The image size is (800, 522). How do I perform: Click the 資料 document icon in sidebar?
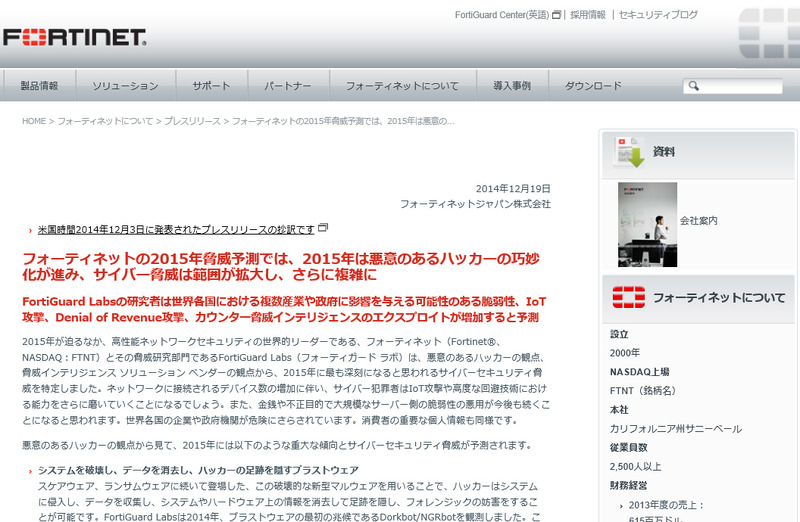629,151
